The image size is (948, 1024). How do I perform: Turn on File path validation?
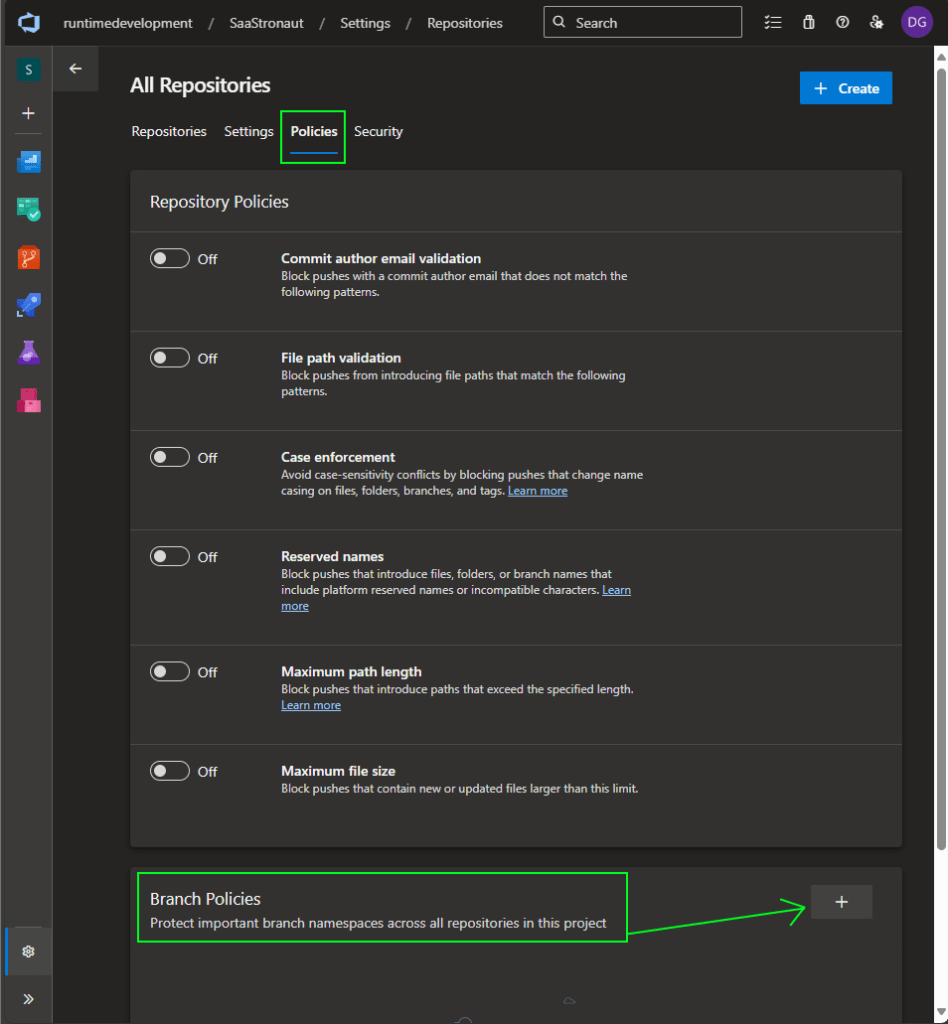point(170,358)
